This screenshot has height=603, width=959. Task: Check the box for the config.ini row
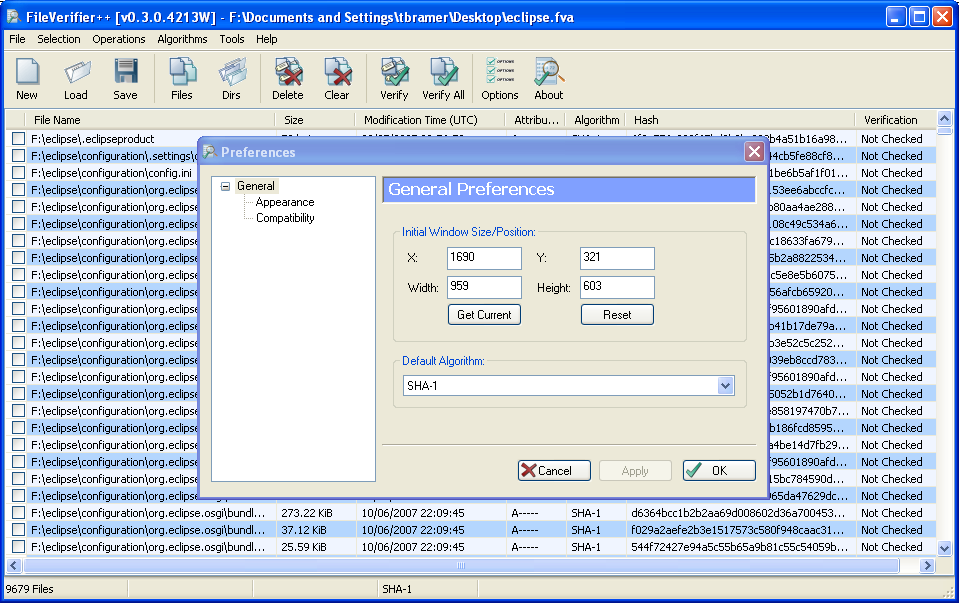tap(18, 173)
